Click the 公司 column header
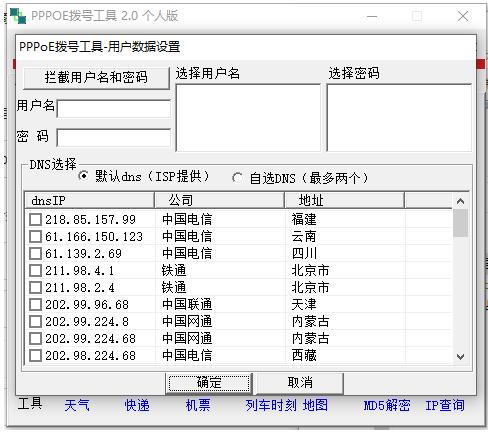The width and height of the screenshot is (488, 432). pyautogui.click(x=220, y=200)
